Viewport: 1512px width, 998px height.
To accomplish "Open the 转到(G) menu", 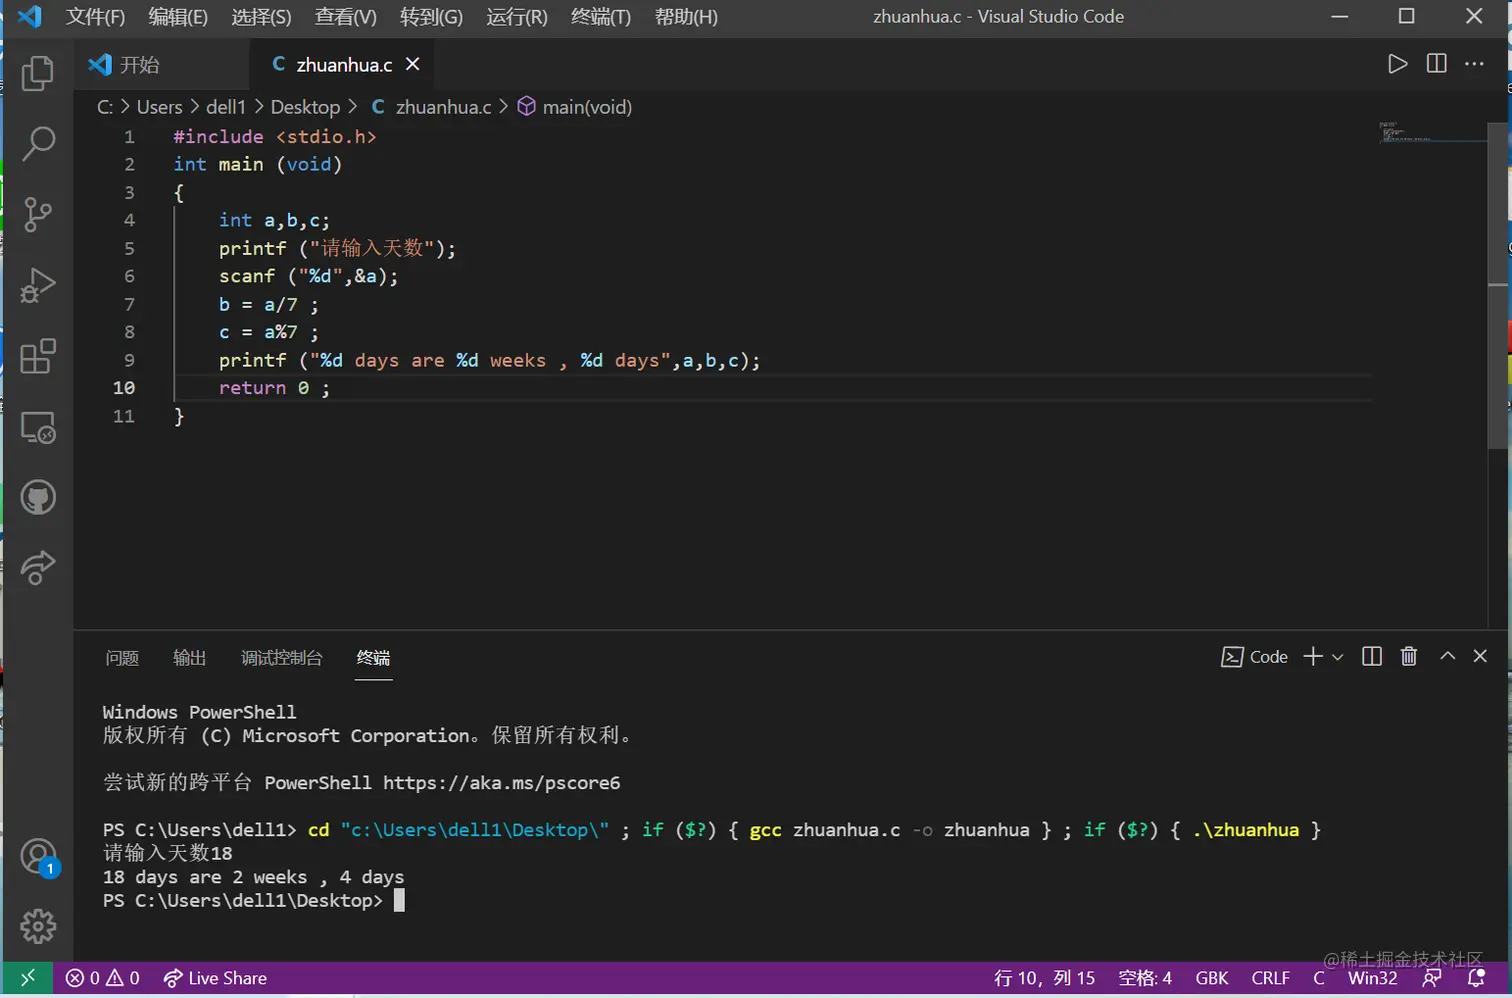I will click(x=431, y=17).
